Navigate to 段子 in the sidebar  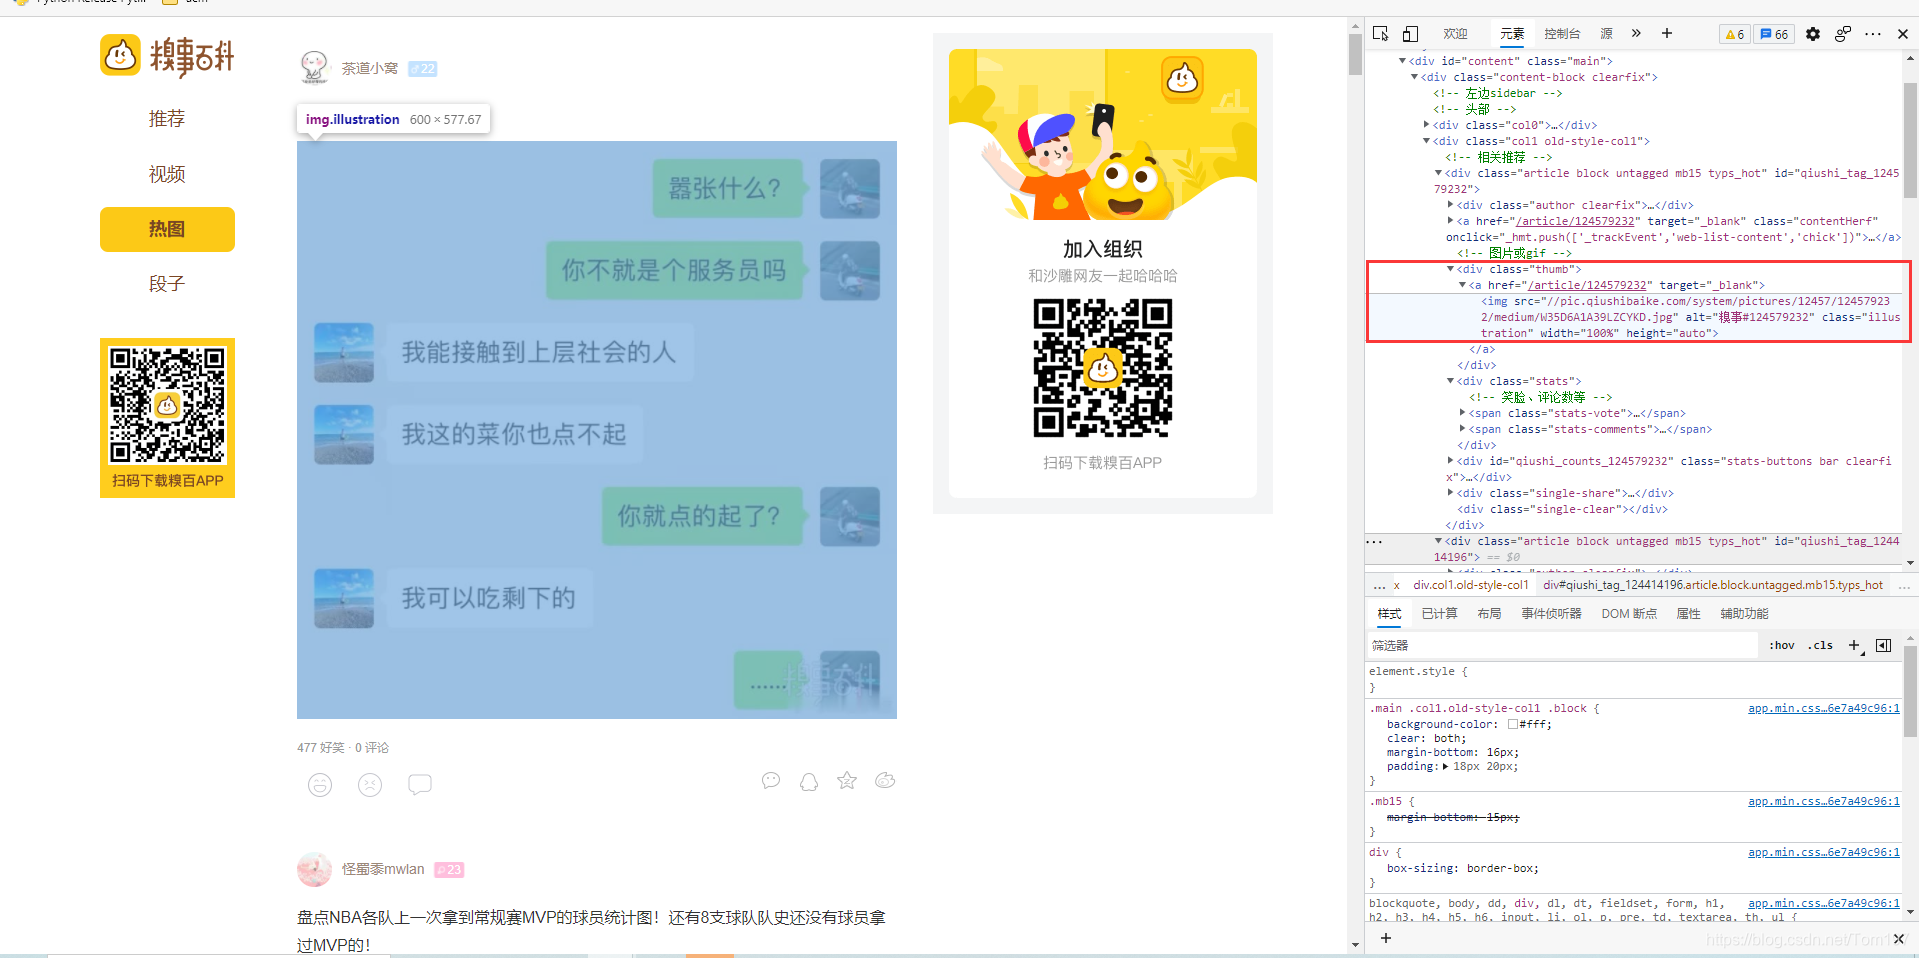click(167, 283)
